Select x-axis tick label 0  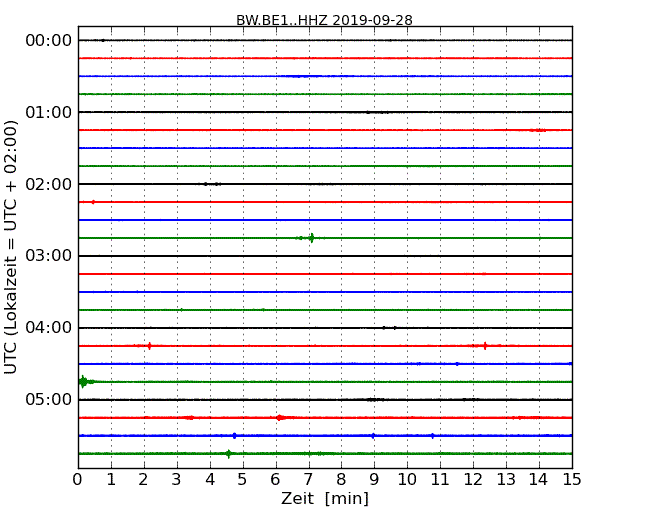[x=78, y=479]
